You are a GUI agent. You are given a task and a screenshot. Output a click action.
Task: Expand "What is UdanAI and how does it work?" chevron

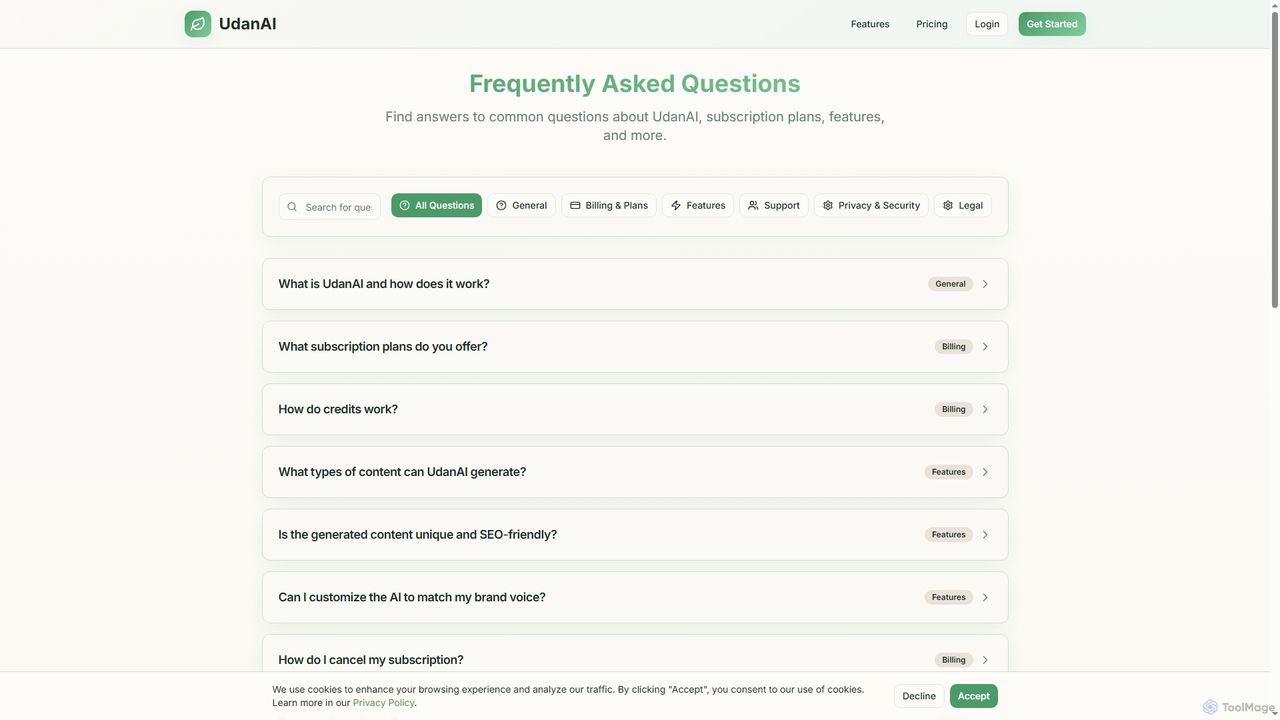[985, 284]
